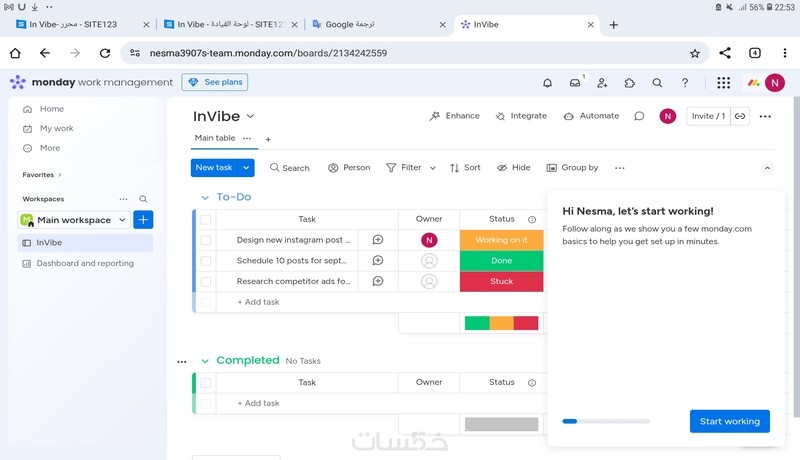
Task: Open the Completed group three-dot menu
Action: 182,362
